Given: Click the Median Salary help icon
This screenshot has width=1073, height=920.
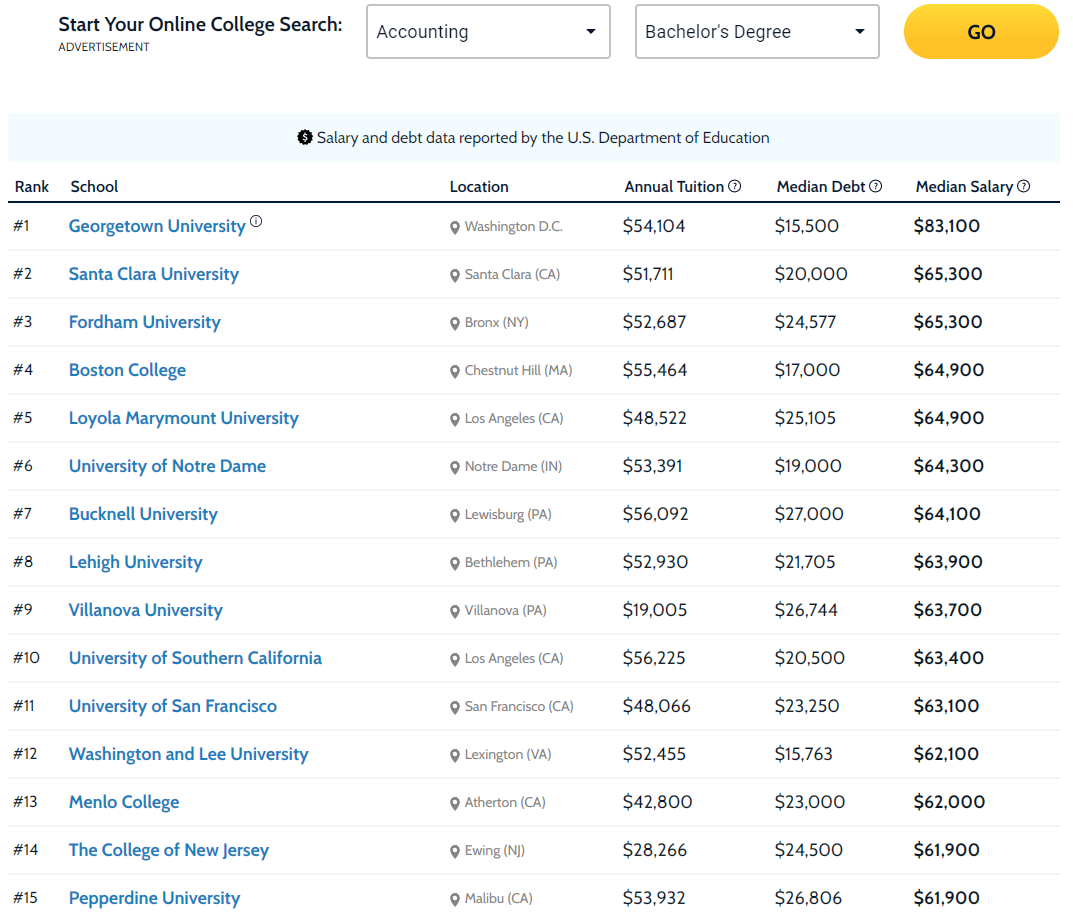Looking at the screenshot, I should coord(1023,186).
